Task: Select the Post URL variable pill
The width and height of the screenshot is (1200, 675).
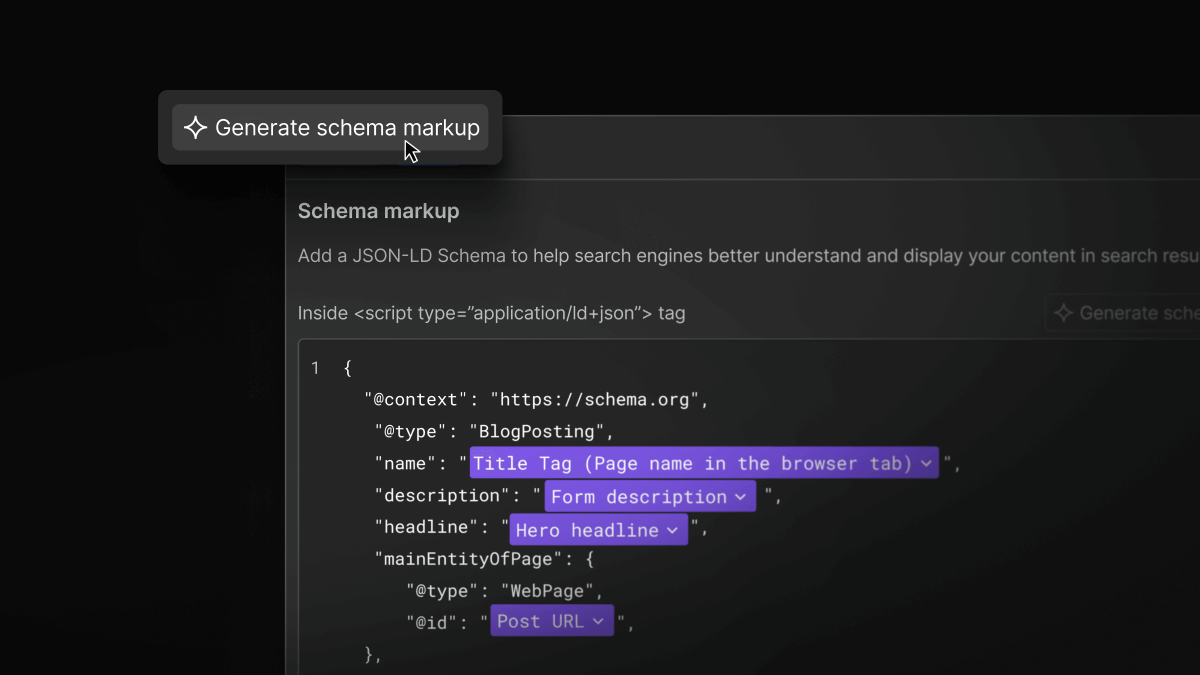Action: [x=540, y=620]
